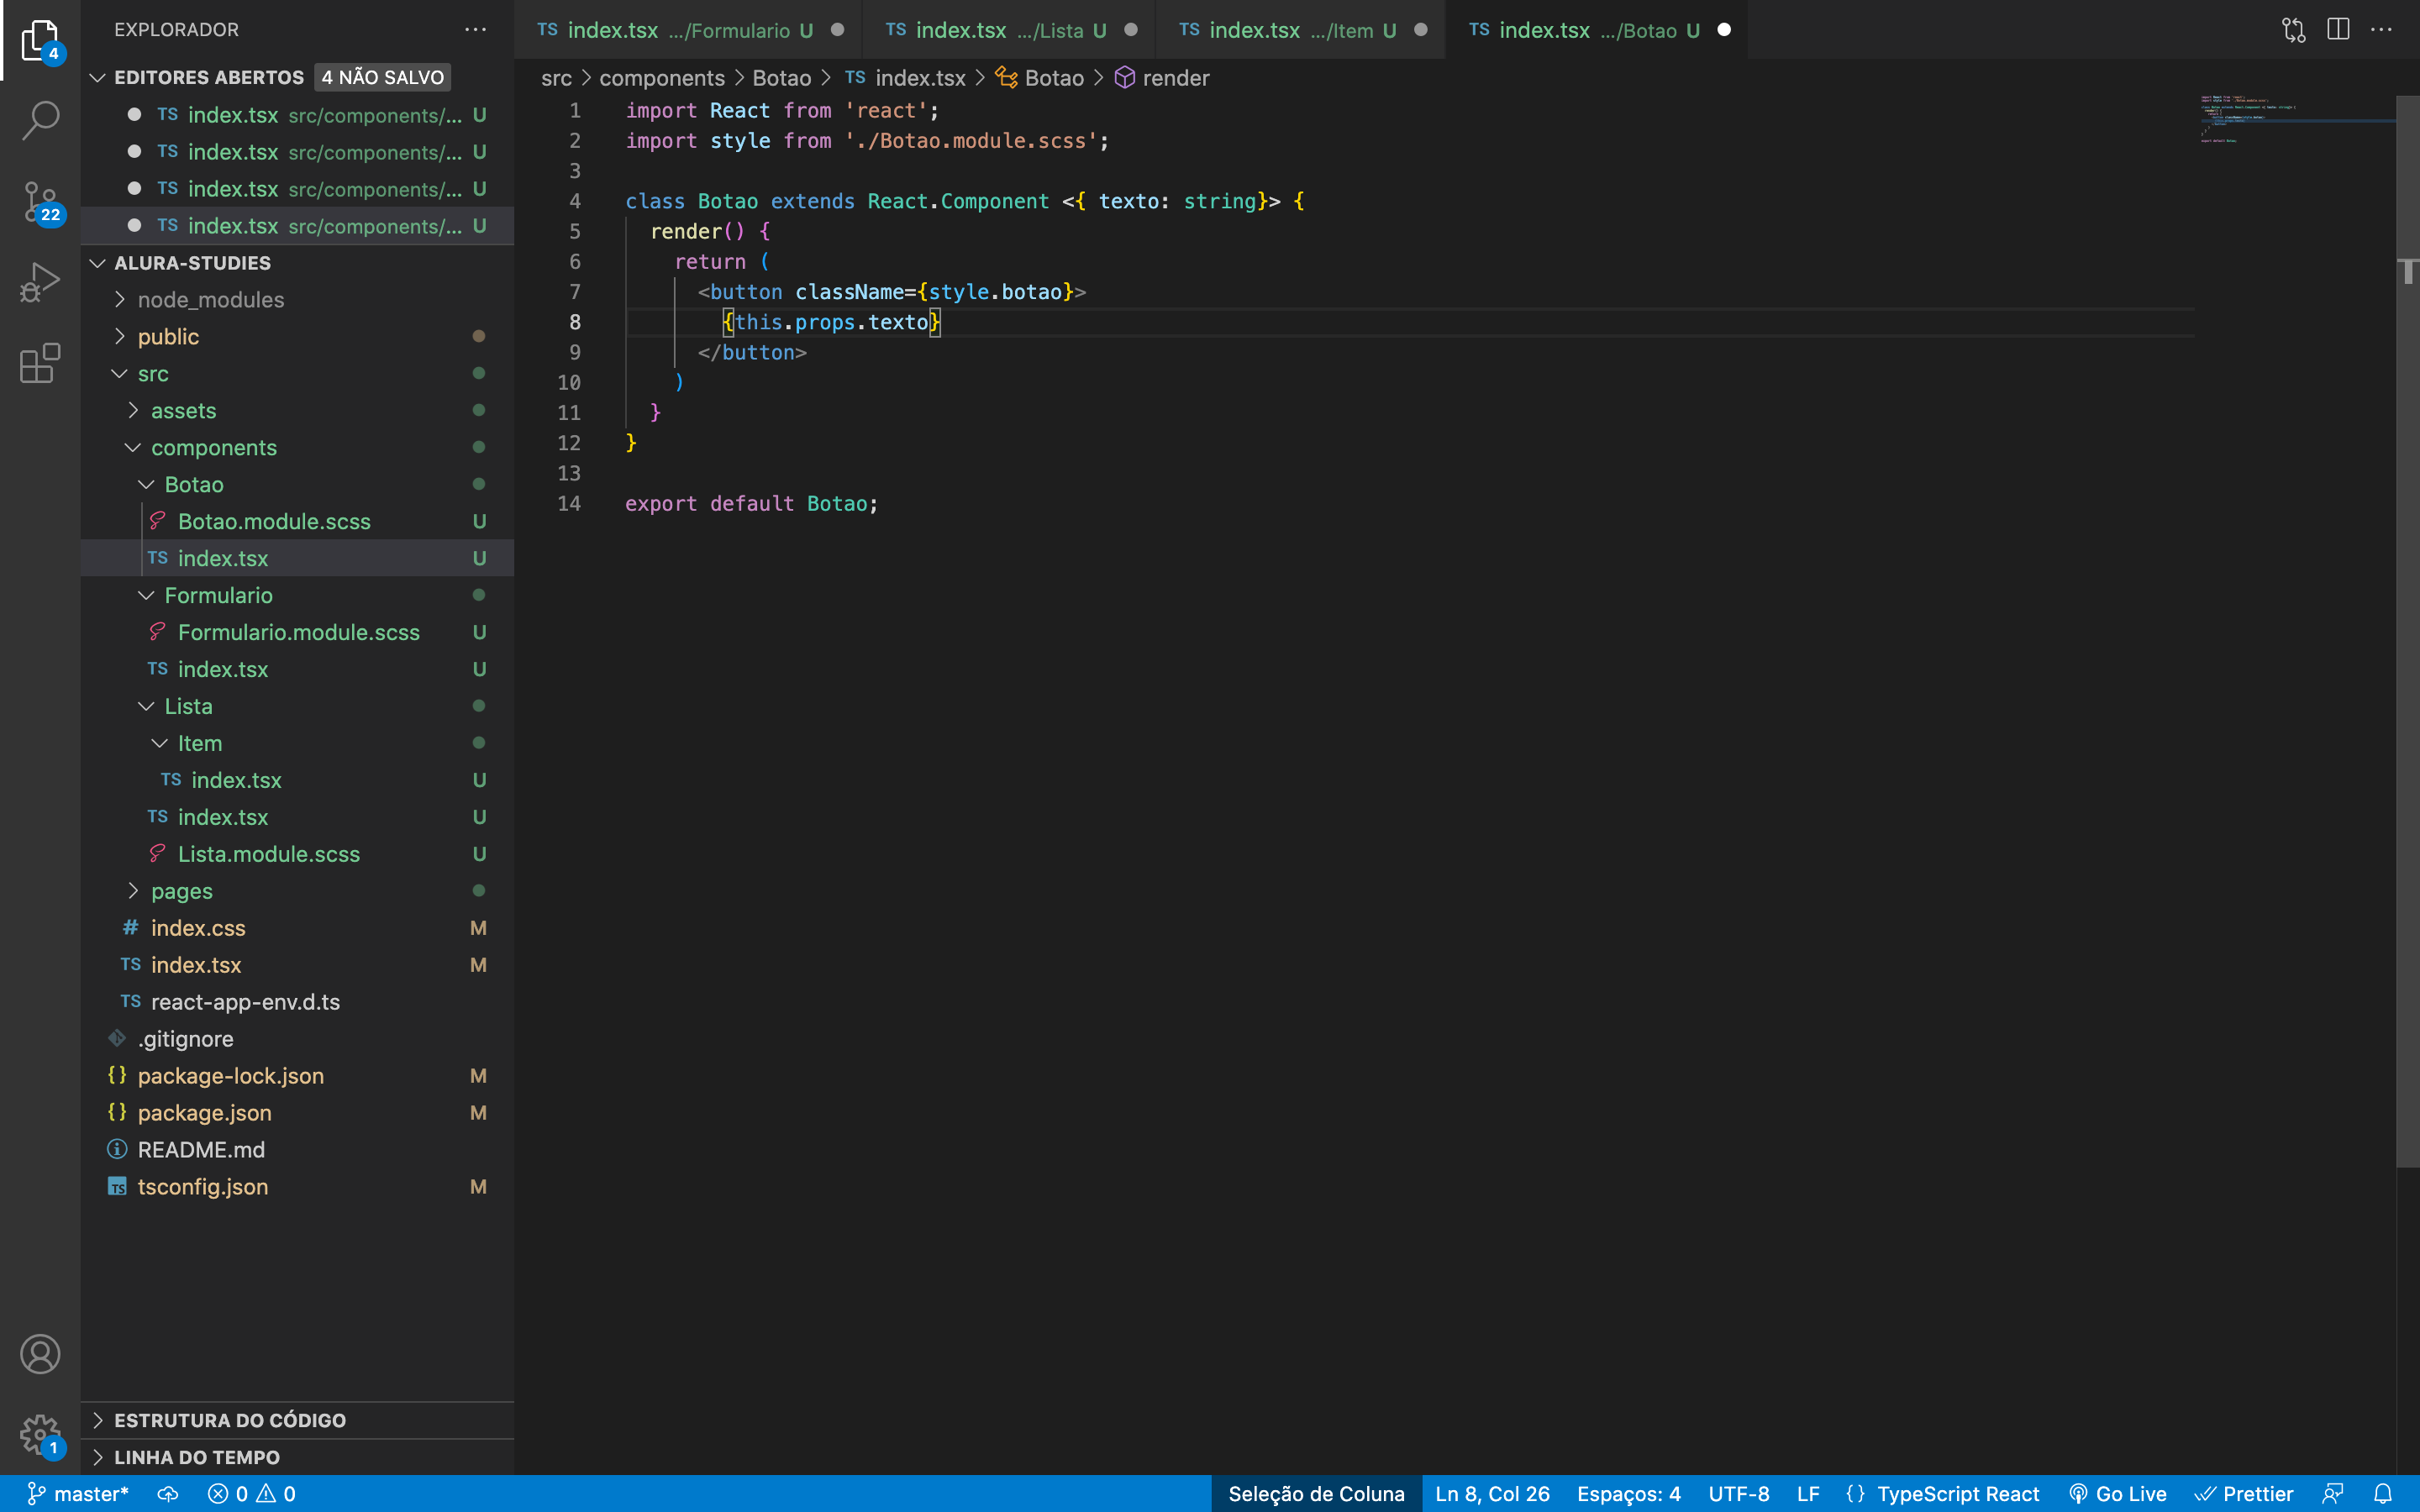The image size is (2420, 1512).
Task: Switch to the Item index.tsx tab
Action: pyautogui.click(x=1300, y=30)
